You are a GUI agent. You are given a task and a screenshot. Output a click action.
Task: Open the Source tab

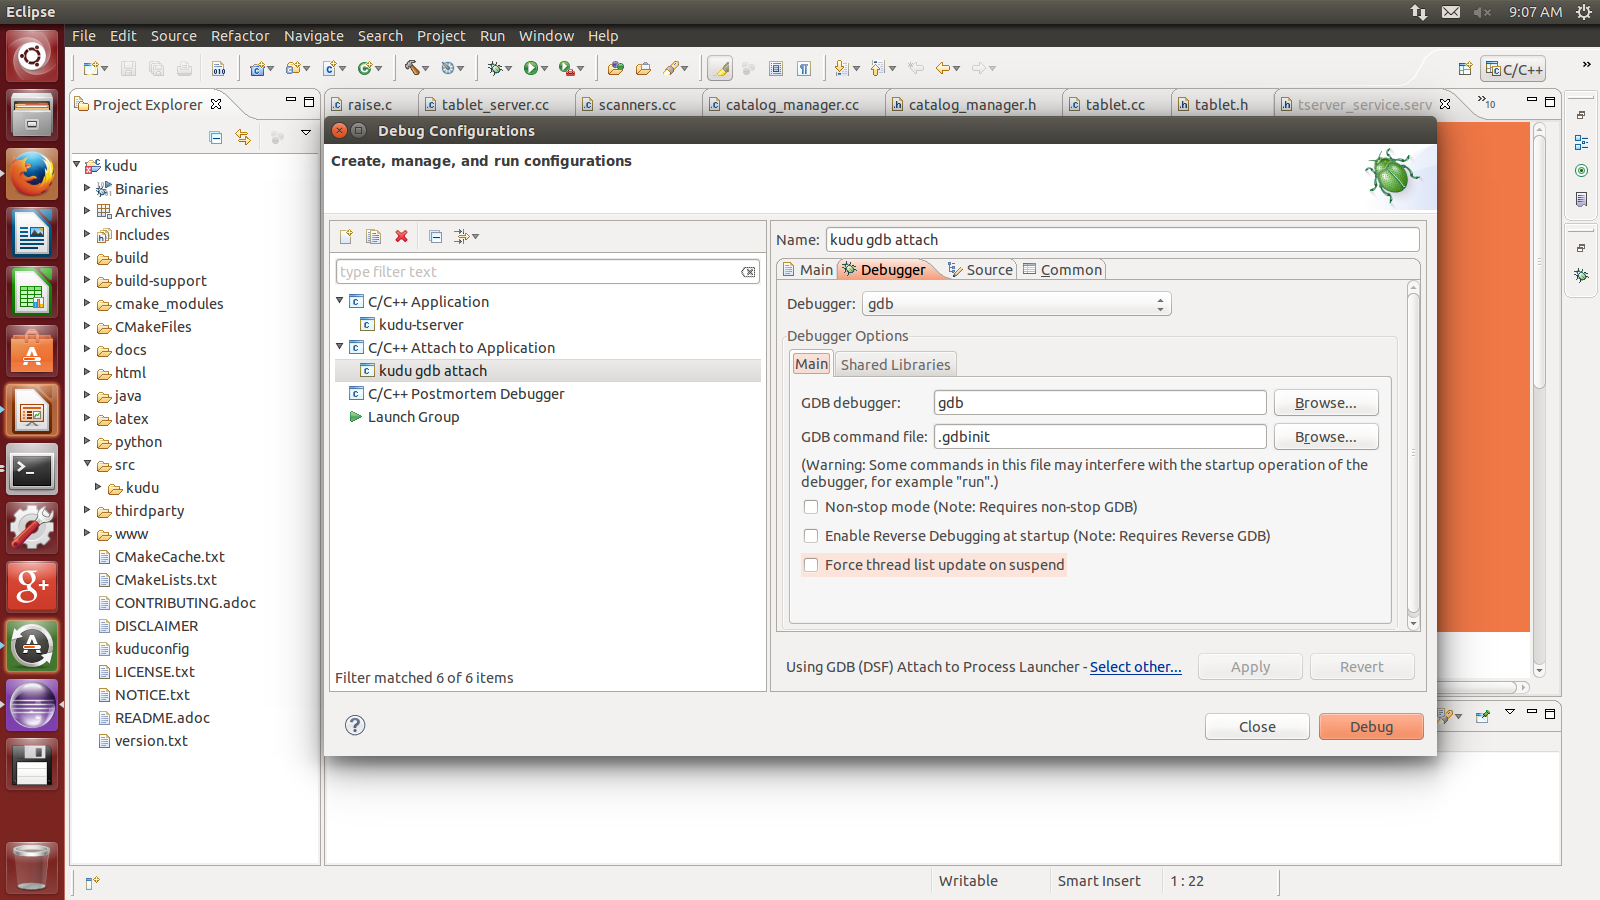(x=980, y=270)
